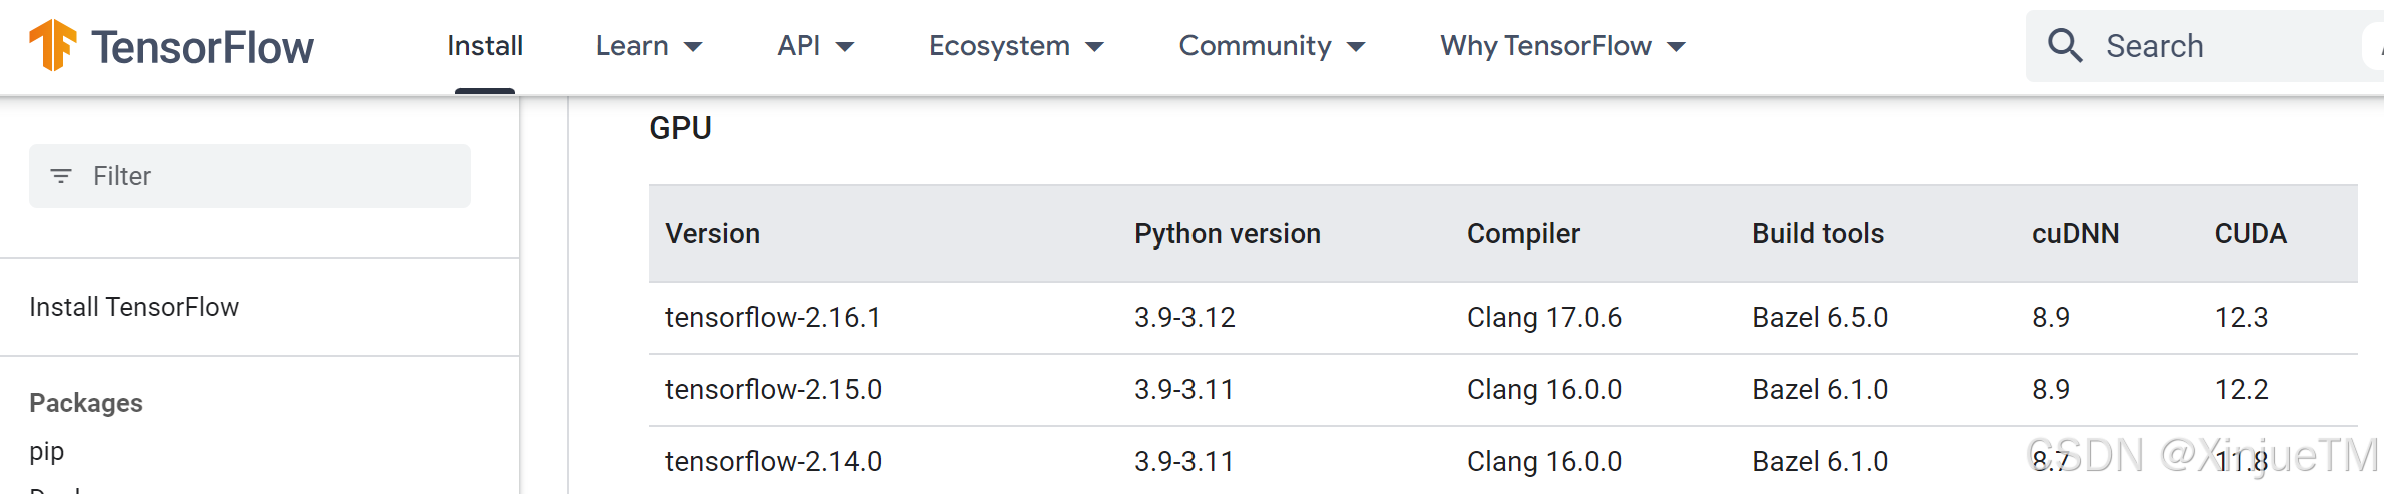Select the tensorflow-2.14.0 version cell
Screen dimensions: 2384x494
tap(773, 462)
